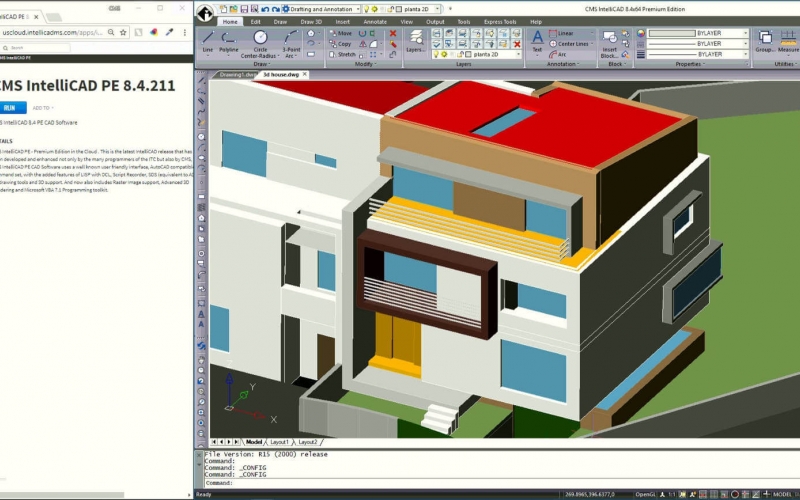Open the Help ribbon tab
Screen dimensions: 800x500
point(536,22)
